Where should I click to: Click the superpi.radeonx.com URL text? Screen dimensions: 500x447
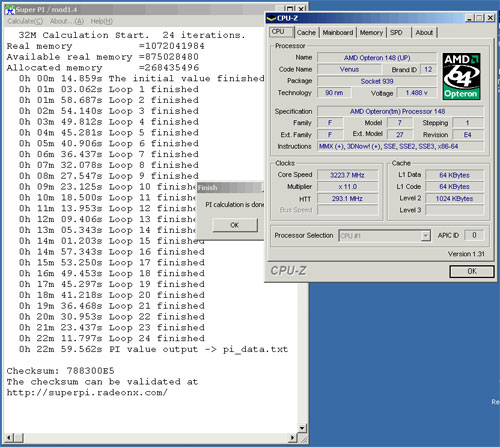[87, 393]
